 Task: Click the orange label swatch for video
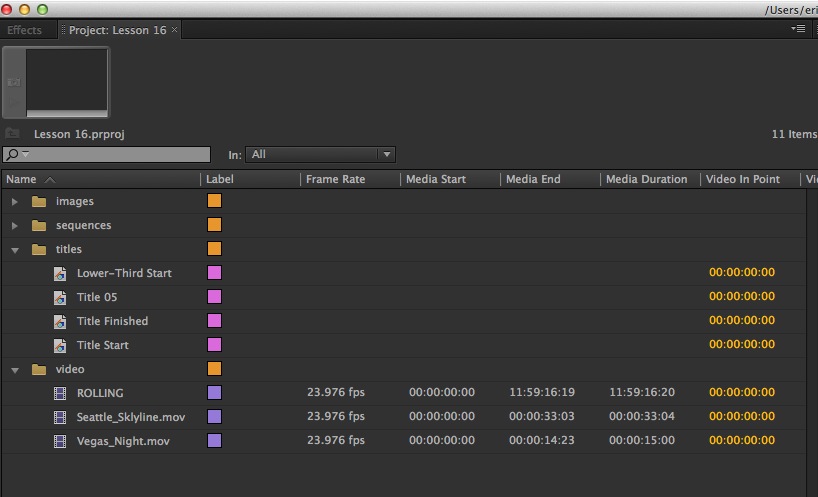tap(214, 369)
